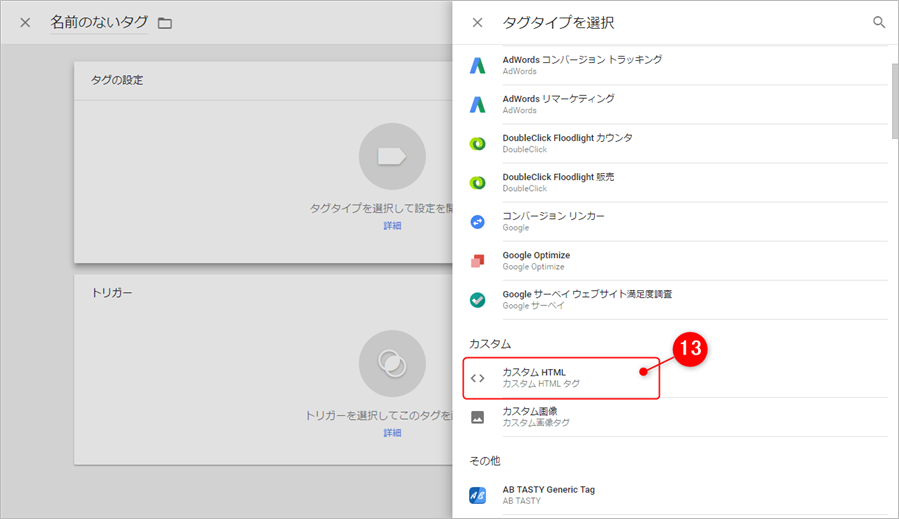Screen dimensions: 899x519
Task: Select AB TASTY Generic Tag
Action: (x=678, y=495)
